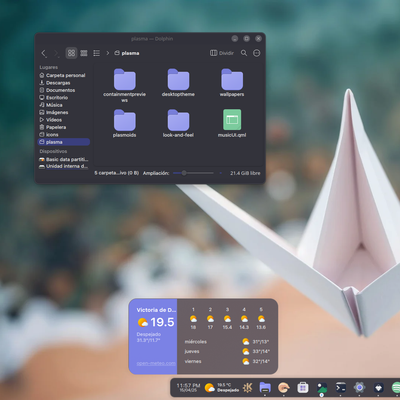Viewport: 400px width, 400px height.
Task: Open the file manager from the dock
Action: click(x=265, y=388)
